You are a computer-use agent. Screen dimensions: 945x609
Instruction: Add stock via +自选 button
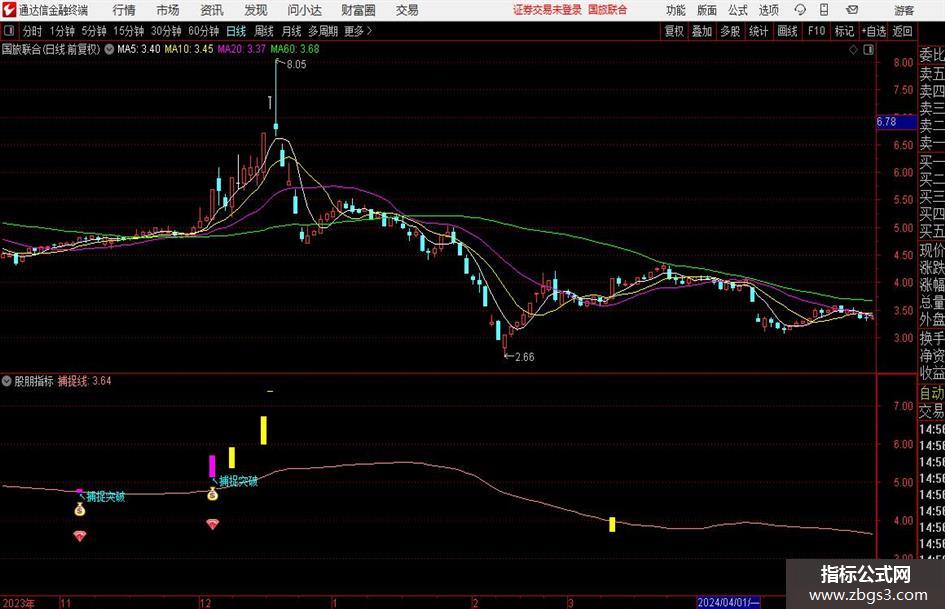[x=874, y=31]
